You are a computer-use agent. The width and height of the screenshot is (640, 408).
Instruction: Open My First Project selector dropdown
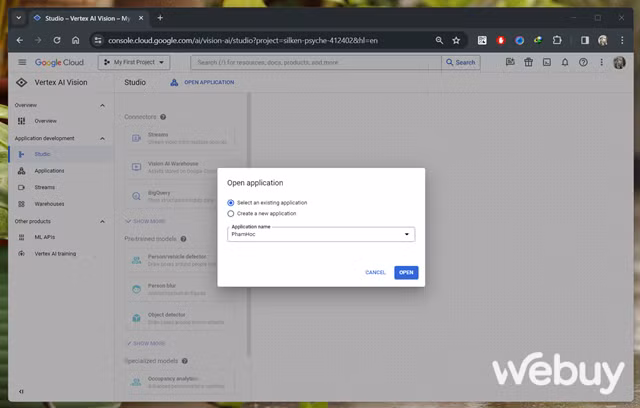click(x=134, y=62)
